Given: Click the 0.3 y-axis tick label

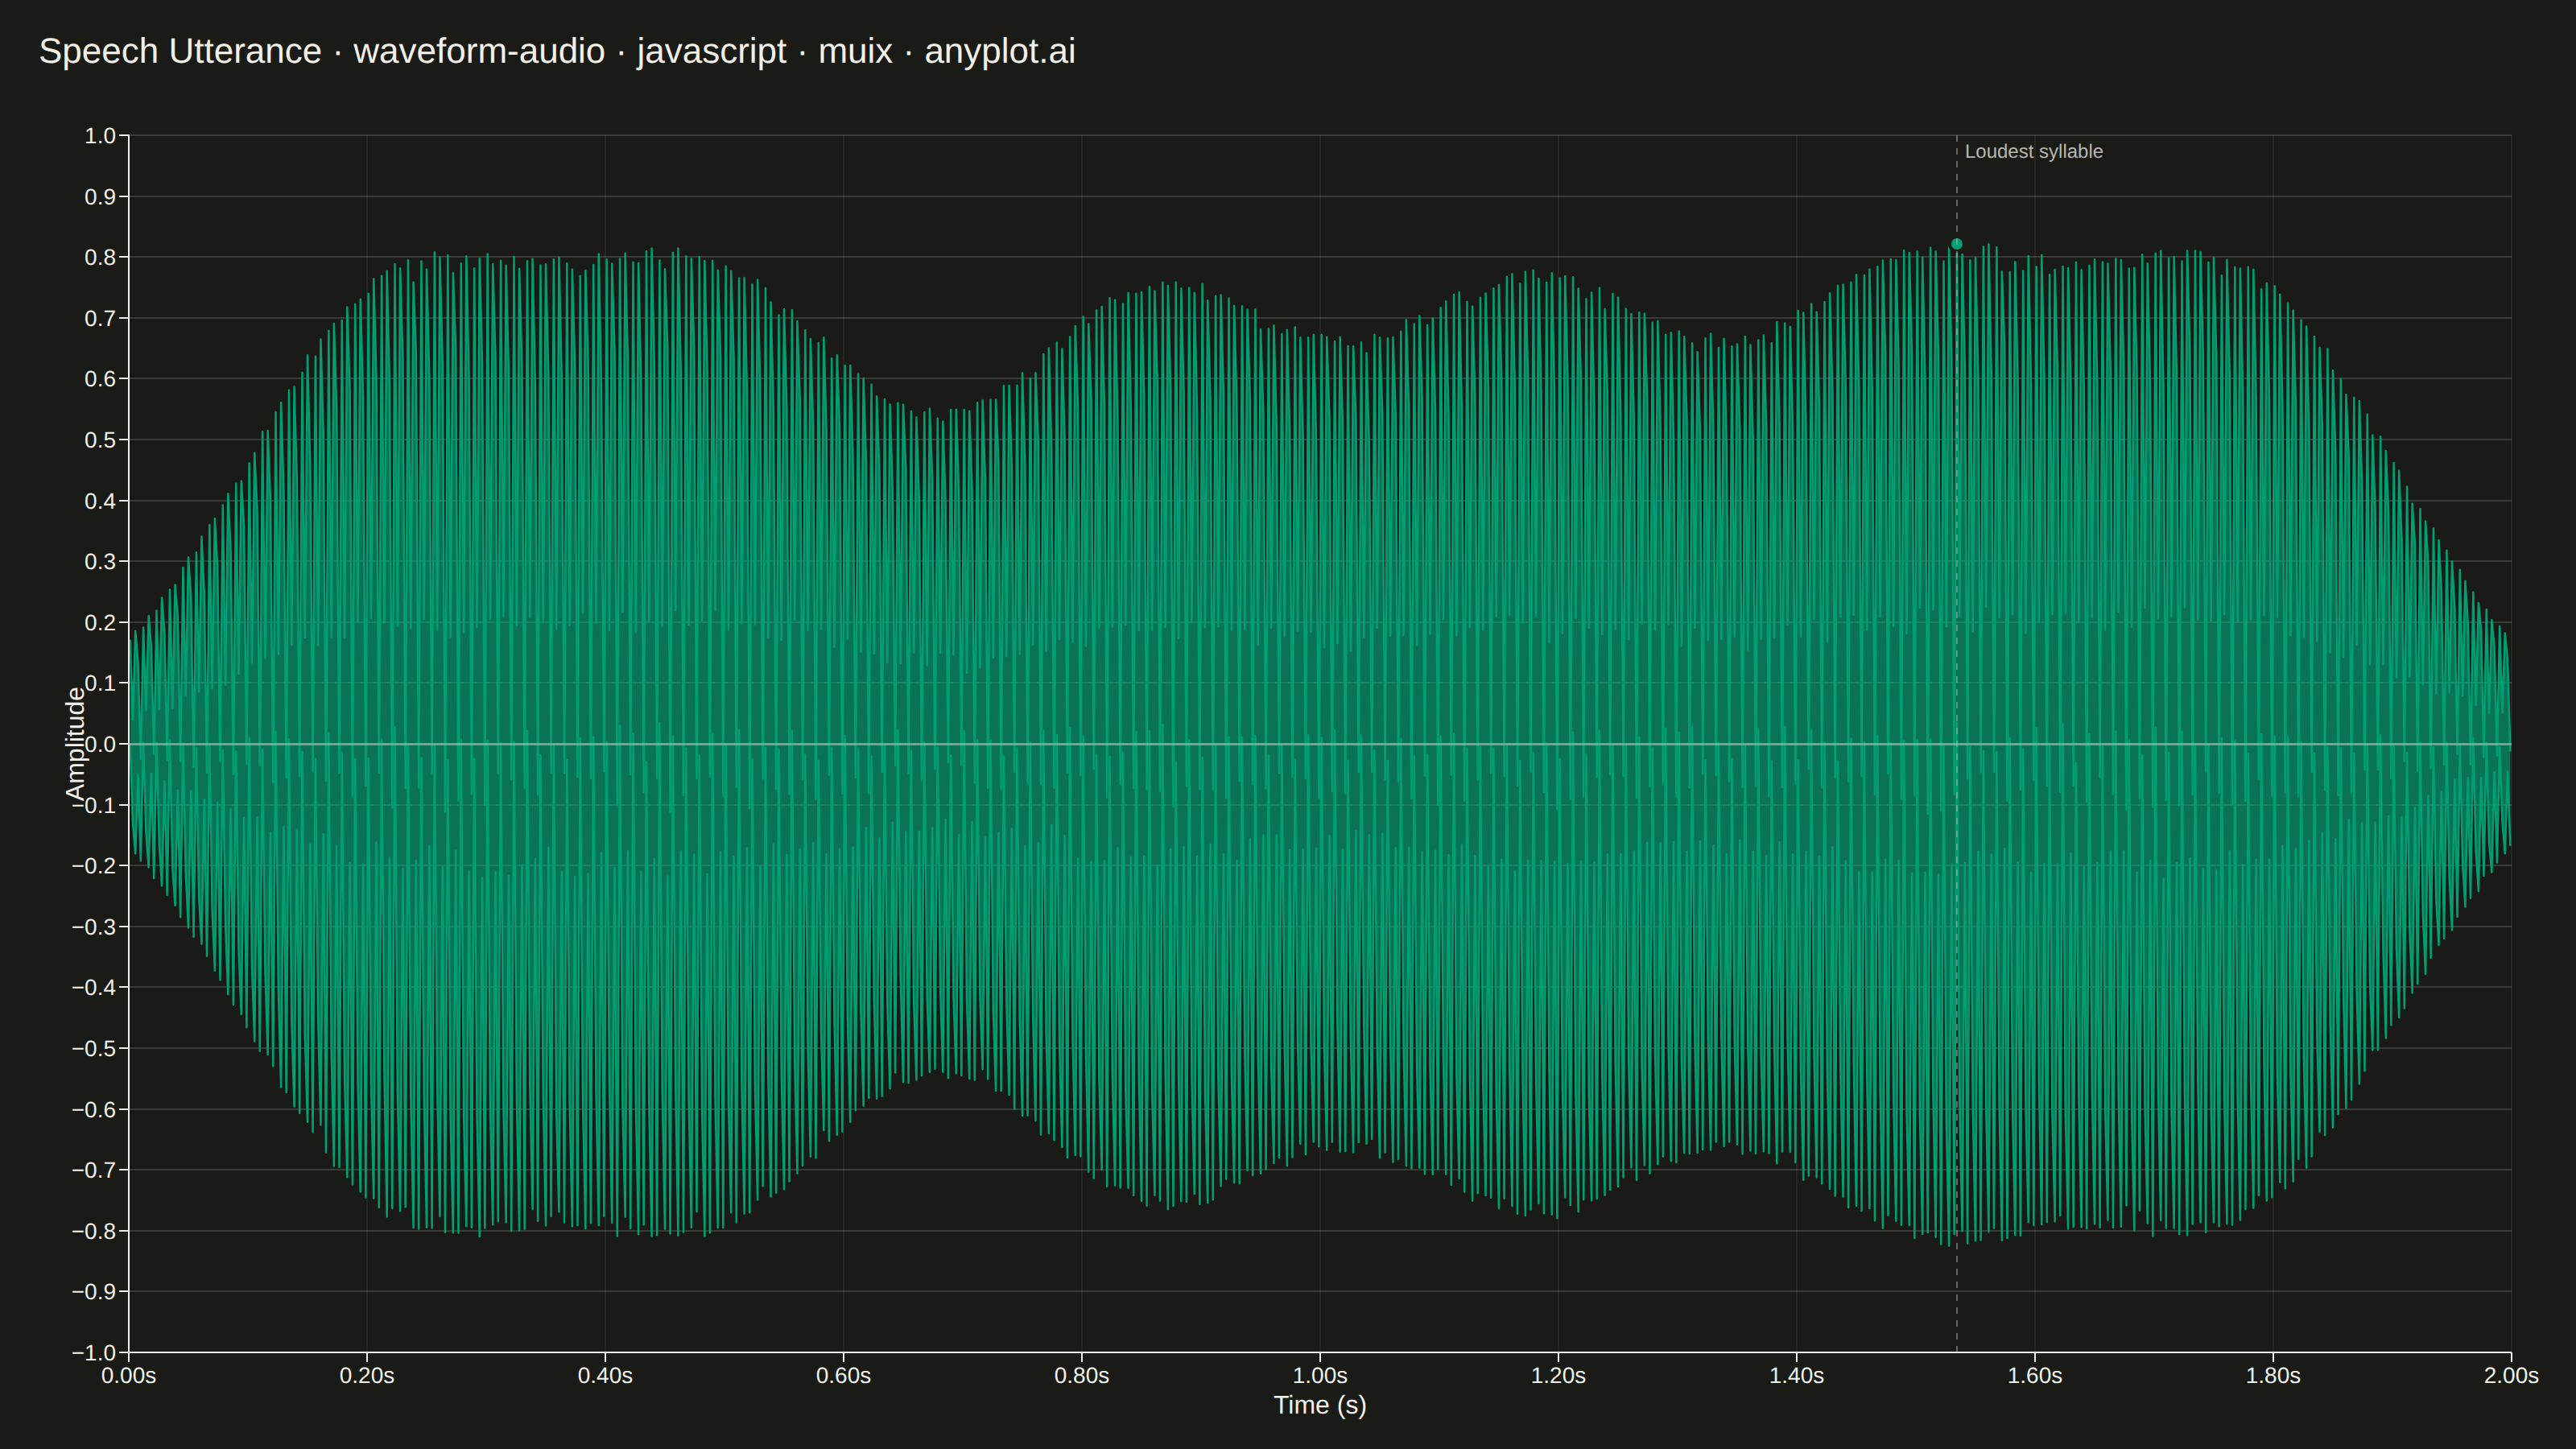Looking at the screenshot, I should point(100,562).
